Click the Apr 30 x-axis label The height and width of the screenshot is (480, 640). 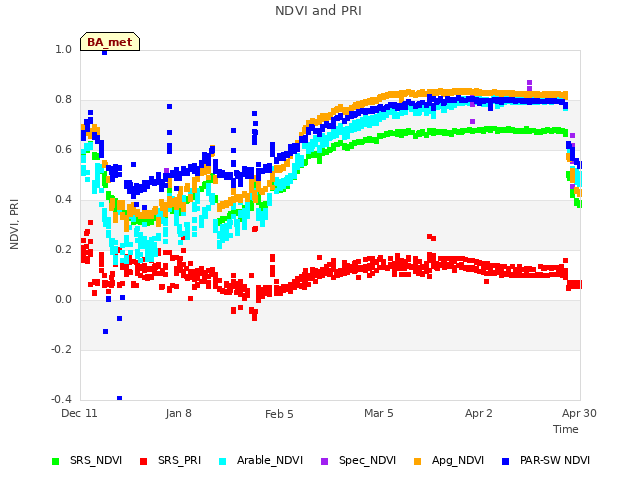(x=579, y=413)
